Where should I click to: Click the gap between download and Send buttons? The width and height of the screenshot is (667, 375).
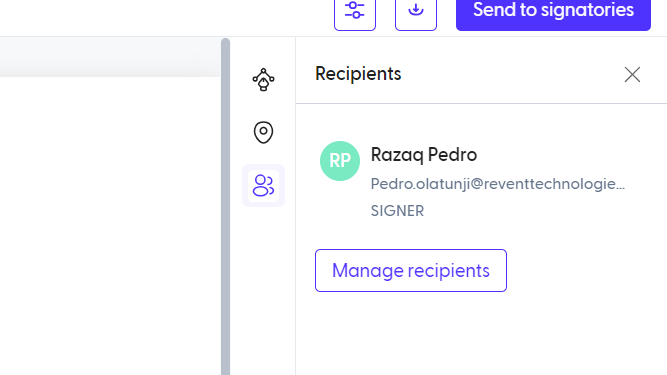pyautogui.click(x=446, y=13)
